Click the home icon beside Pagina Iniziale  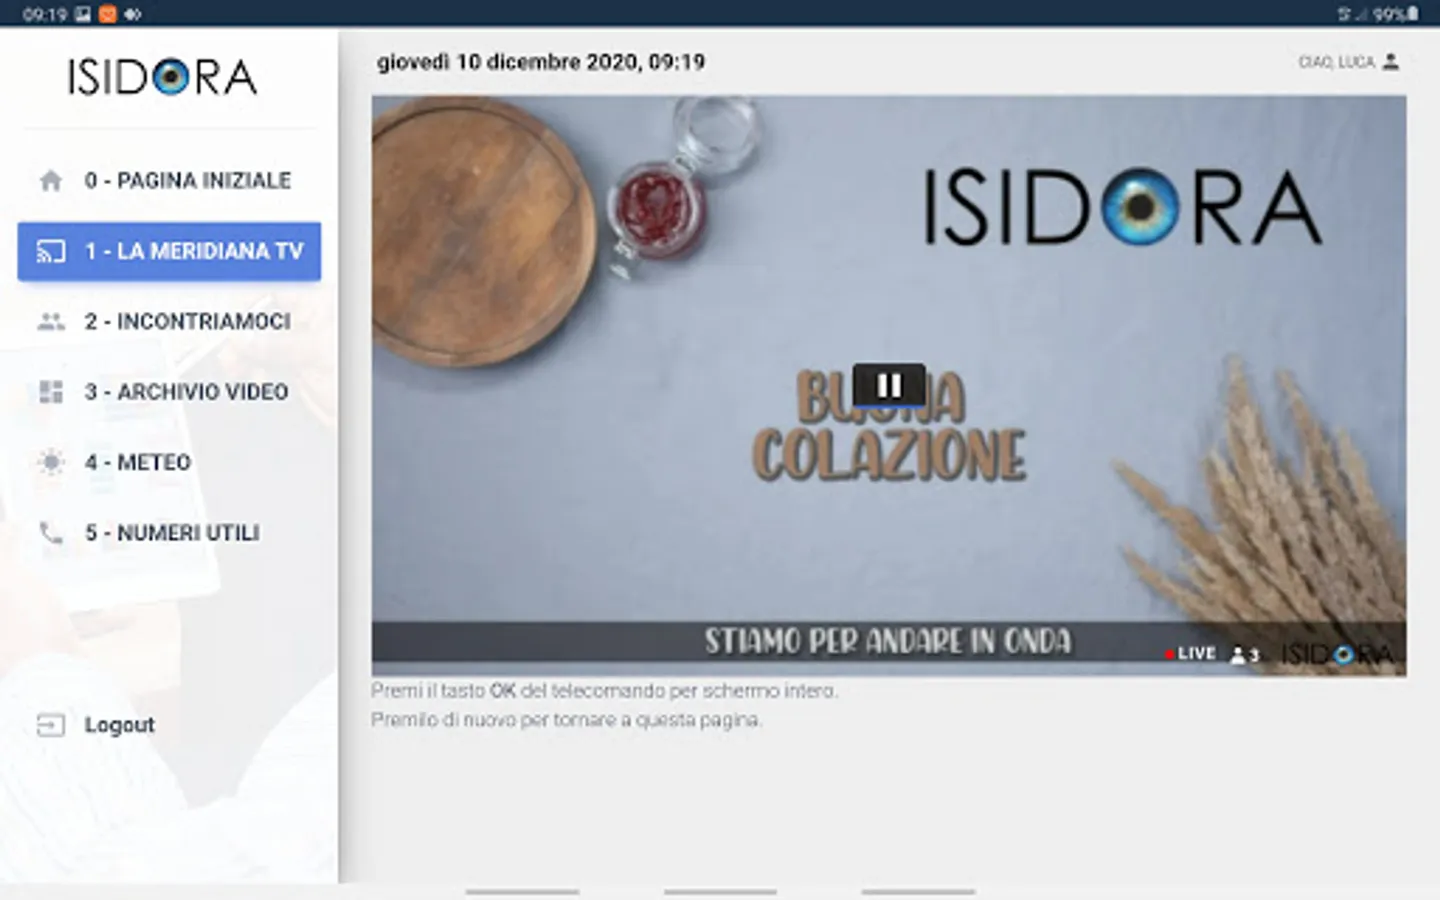[x=50, y=181]
